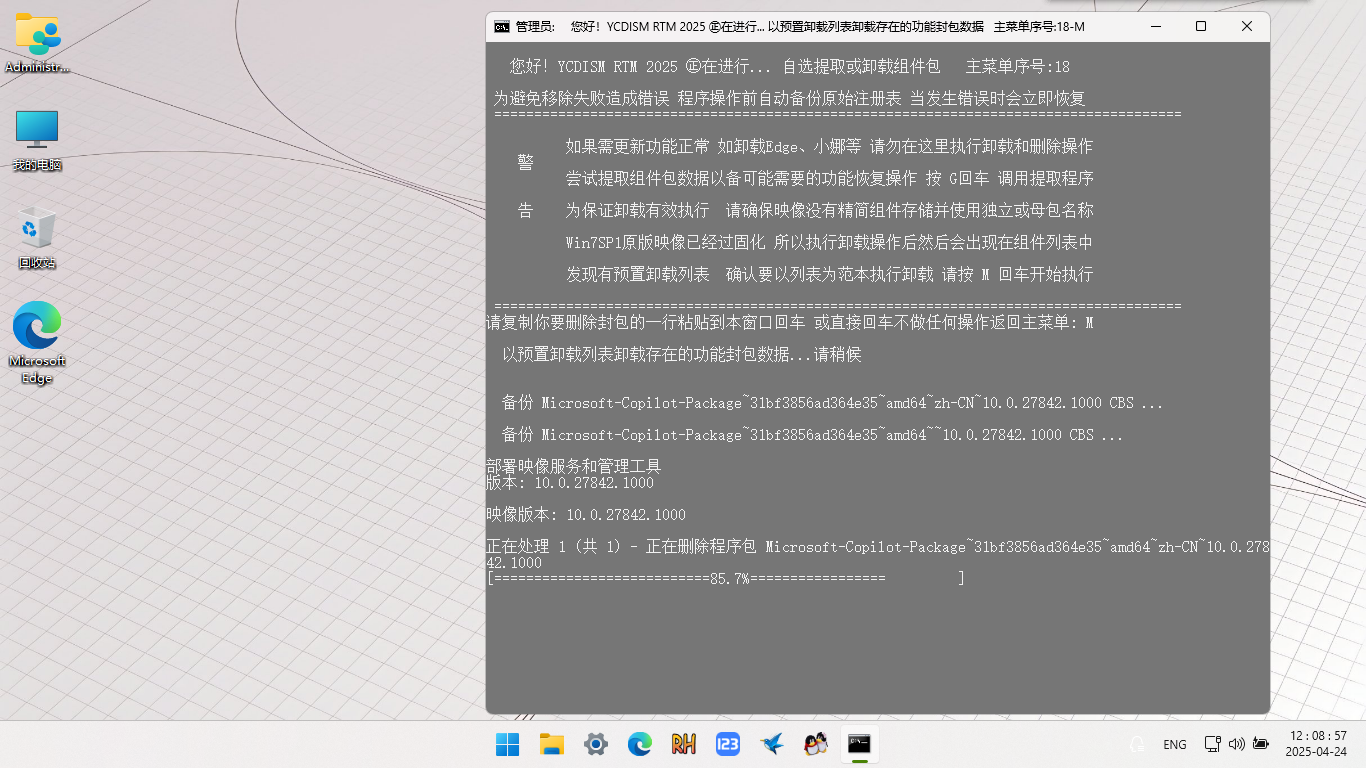Maximize the YCDISM console window
The height and width of the screenshot is (768, 1366).
(x=1201, y=27)
